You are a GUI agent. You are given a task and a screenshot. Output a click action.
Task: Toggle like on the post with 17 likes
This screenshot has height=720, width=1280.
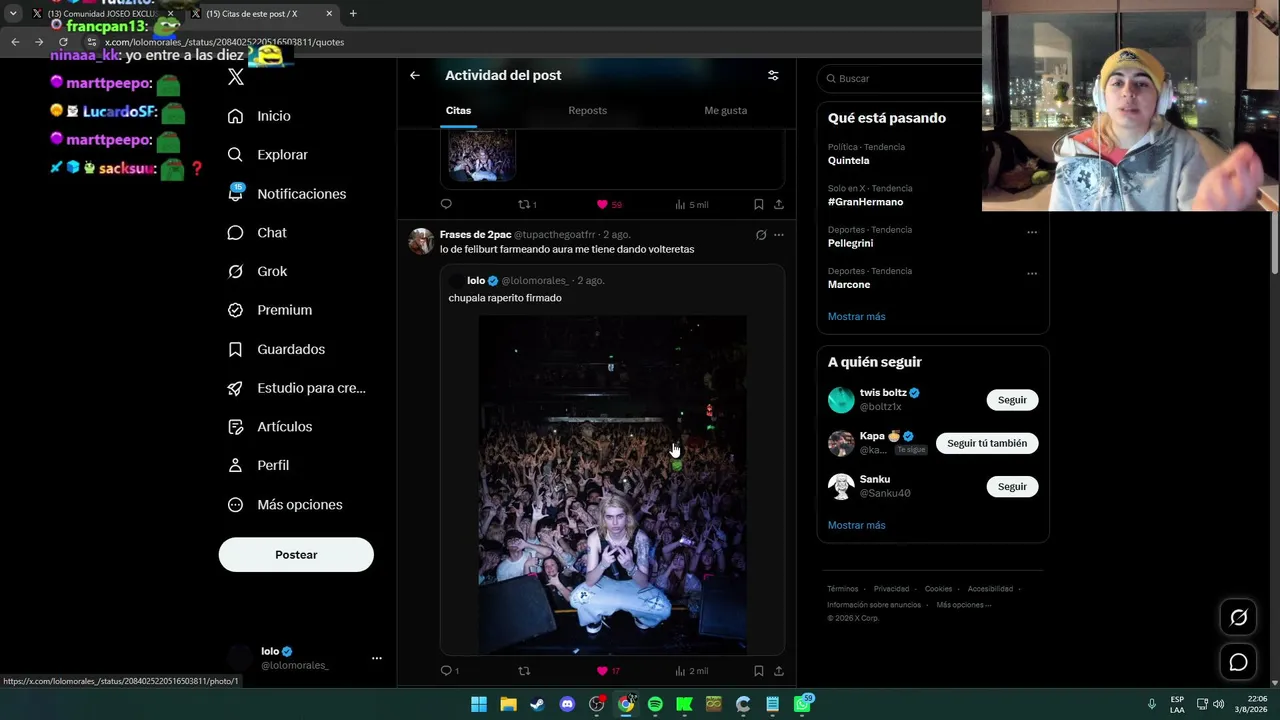[x=608, y=671]
